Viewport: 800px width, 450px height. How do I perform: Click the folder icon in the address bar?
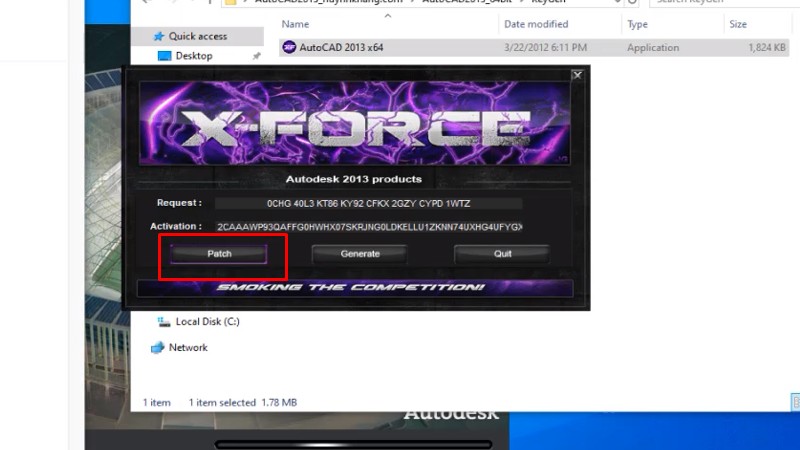[233, 3]
